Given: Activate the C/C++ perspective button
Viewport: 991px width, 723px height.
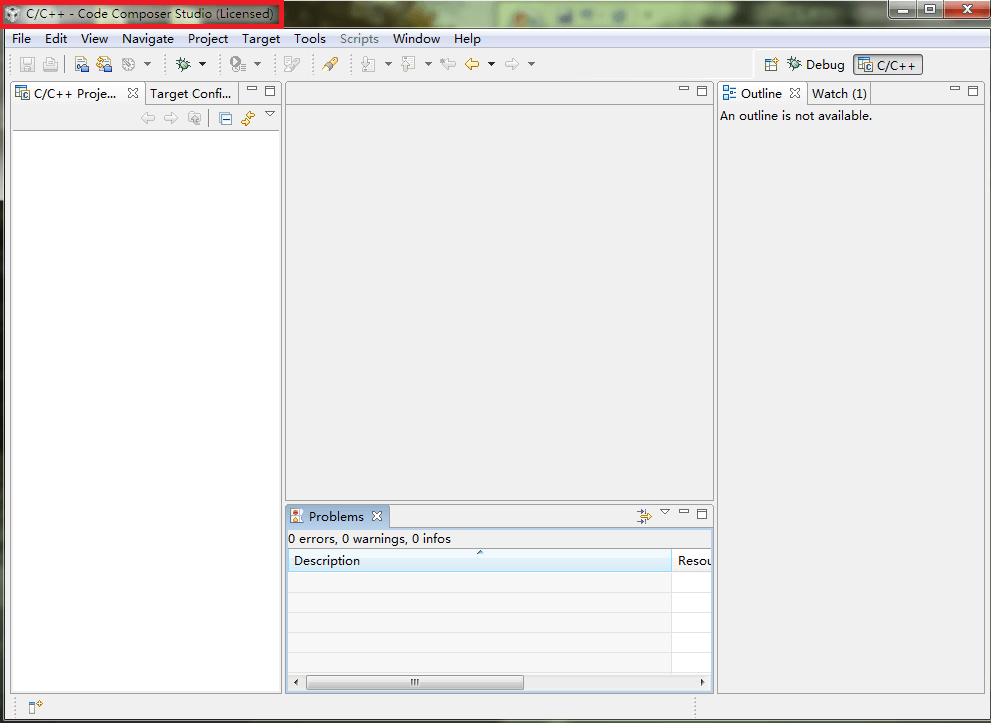Looking at the screenshot, I should click(x=888, y=65).
